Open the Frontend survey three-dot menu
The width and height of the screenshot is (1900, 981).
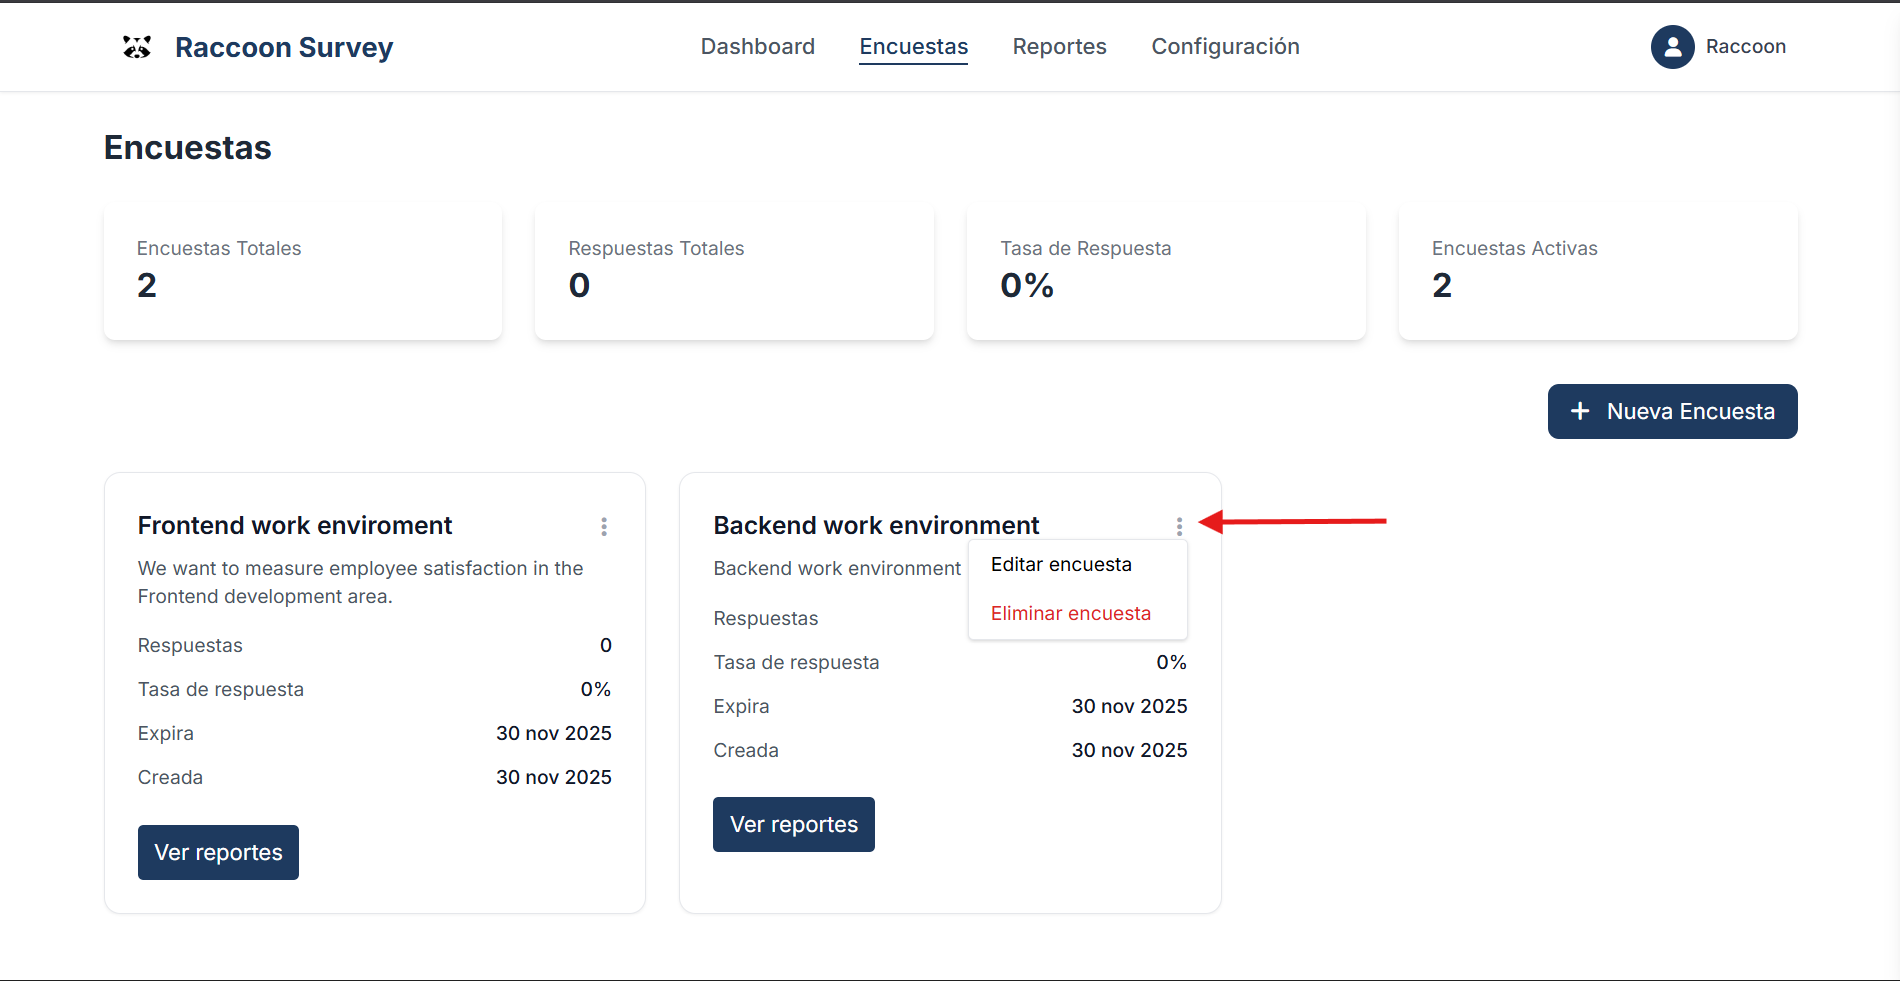pyautogui.click(x=604, y=527)
